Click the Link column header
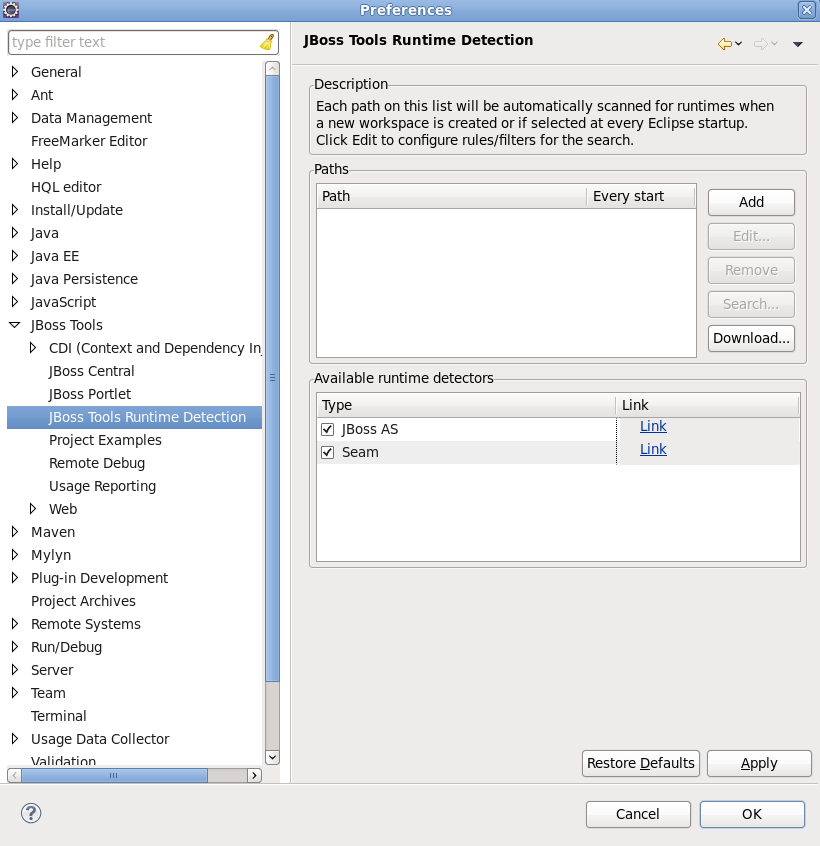Viewport: 820px width, 846px height. click(x=707, y=405)
